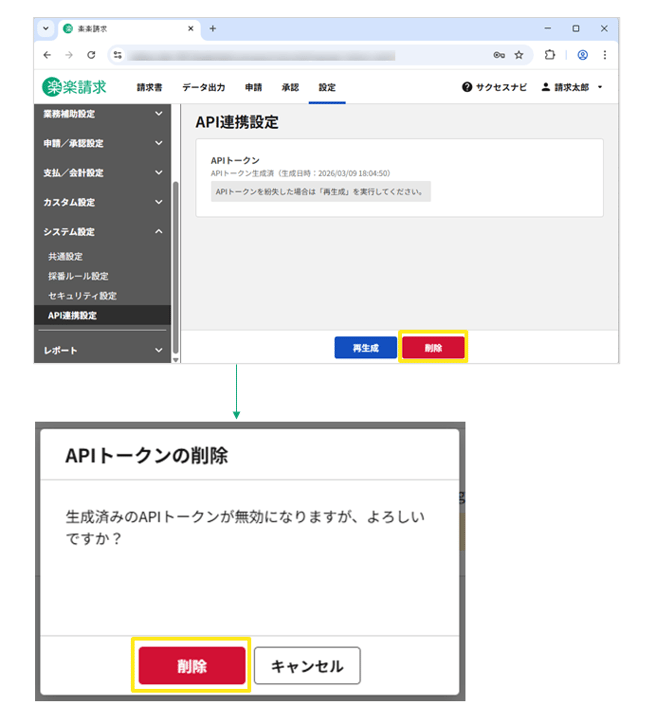Click the password key icon
The image size is (656, 723).
coord(499,55)
